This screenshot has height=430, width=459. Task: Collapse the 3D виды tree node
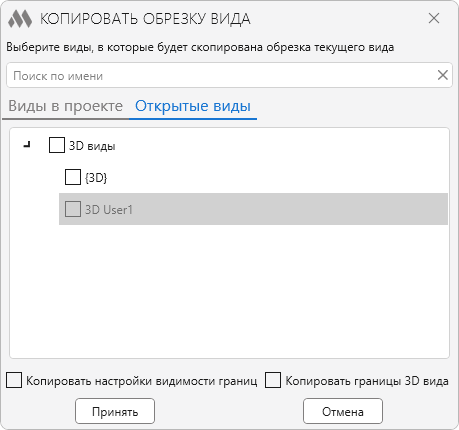click(27, 145)
